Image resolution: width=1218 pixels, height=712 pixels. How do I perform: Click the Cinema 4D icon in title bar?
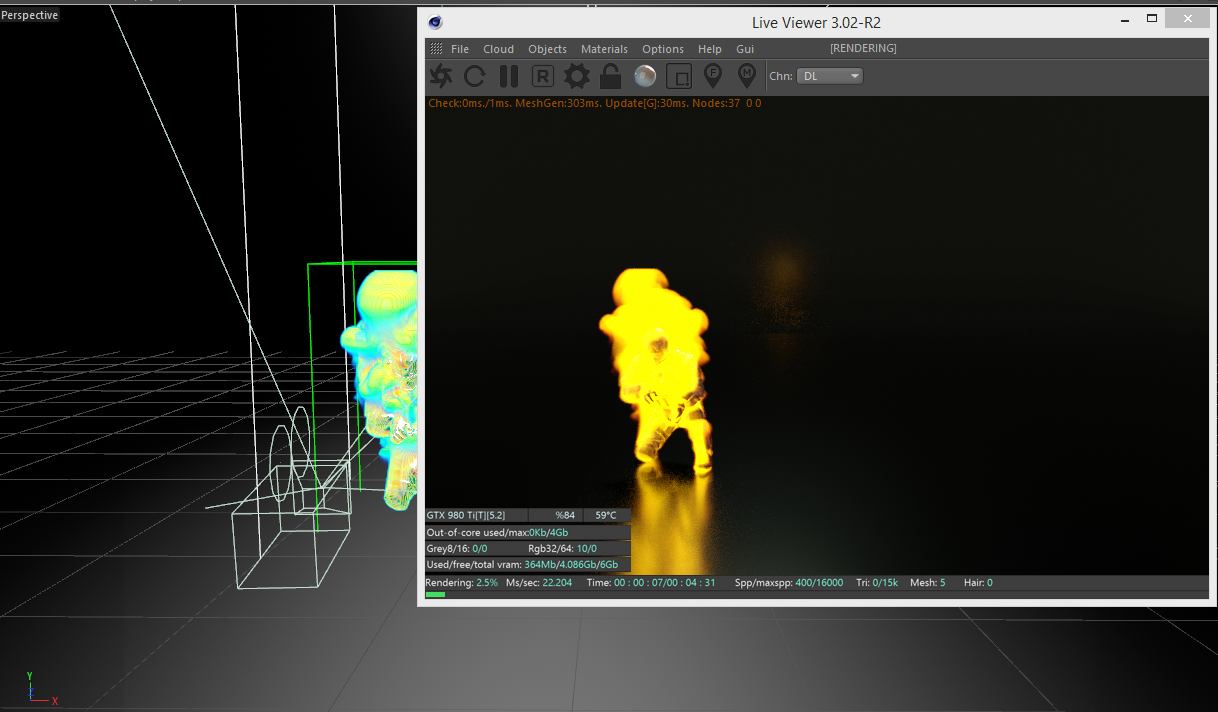[435, 22]
